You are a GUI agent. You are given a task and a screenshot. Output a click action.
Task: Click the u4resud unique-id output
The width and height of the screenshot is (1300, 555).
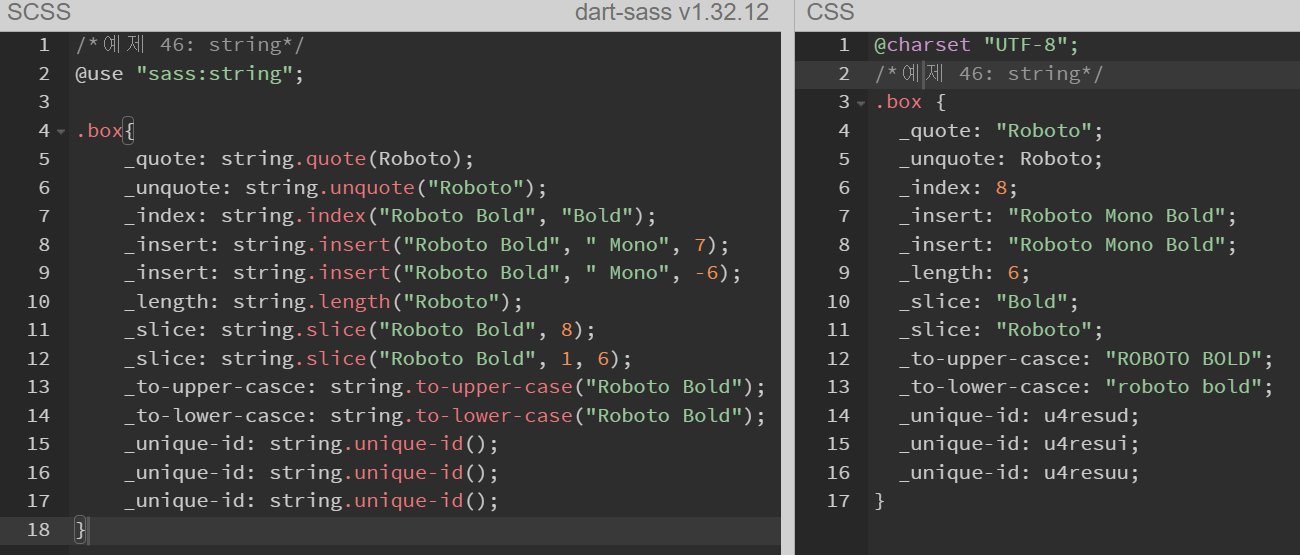click(1086, 416)
